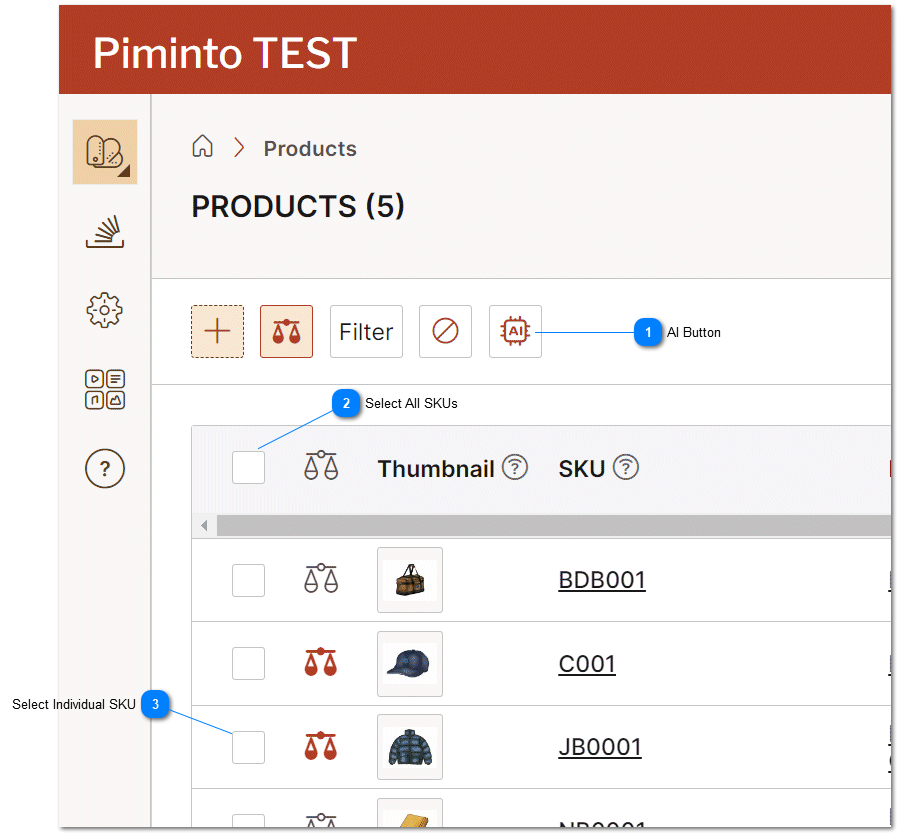Open the publishing channels sidebar icon

[x=104, y=231]
